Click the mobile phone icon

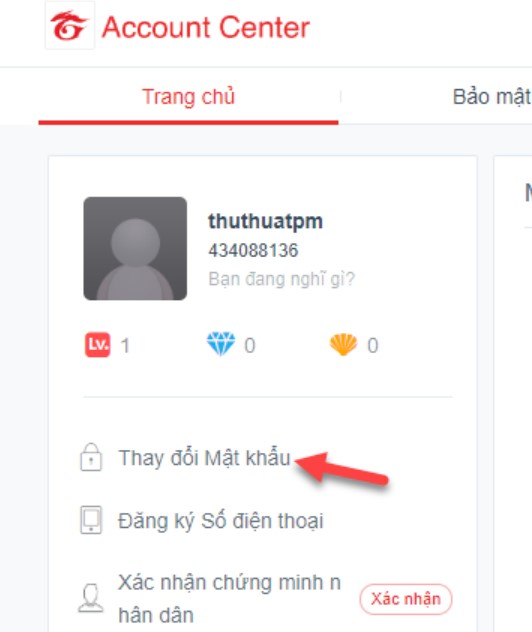pyautogui.click(x=91, y=520)
